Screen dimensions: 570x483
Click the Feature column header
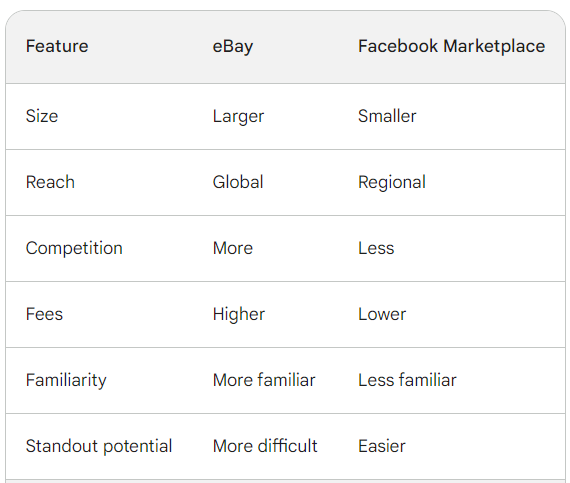pyautogui.click(x=57, y=46)
